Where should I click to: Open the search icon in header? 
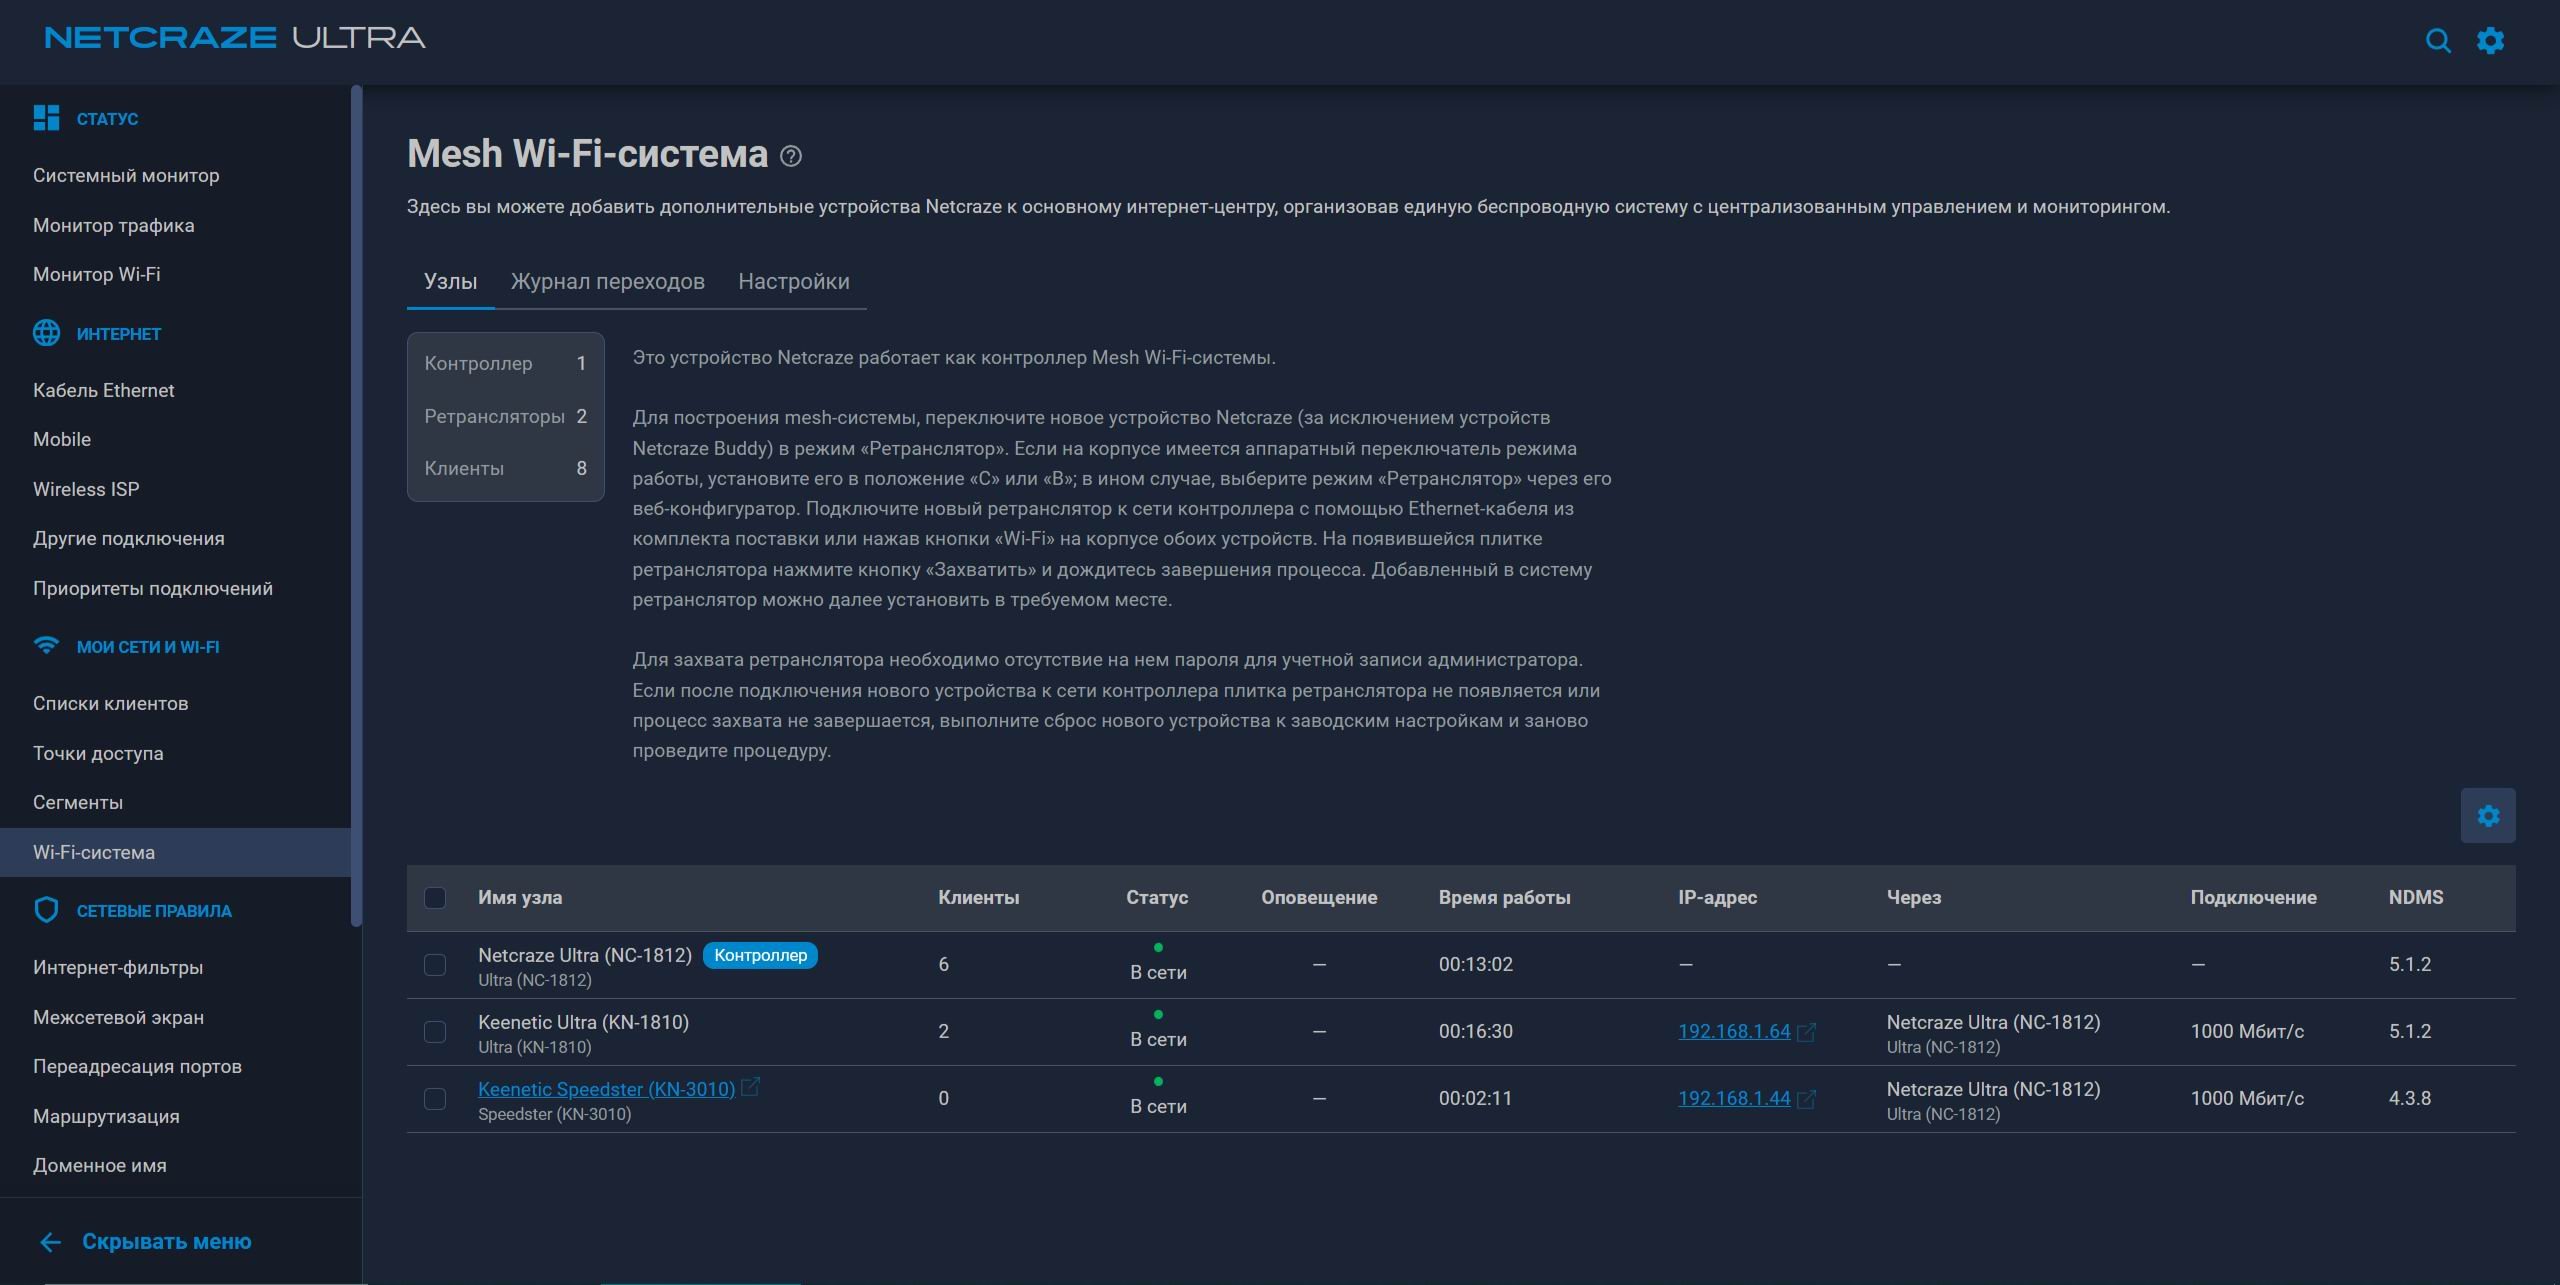[x=2438, y=41]
